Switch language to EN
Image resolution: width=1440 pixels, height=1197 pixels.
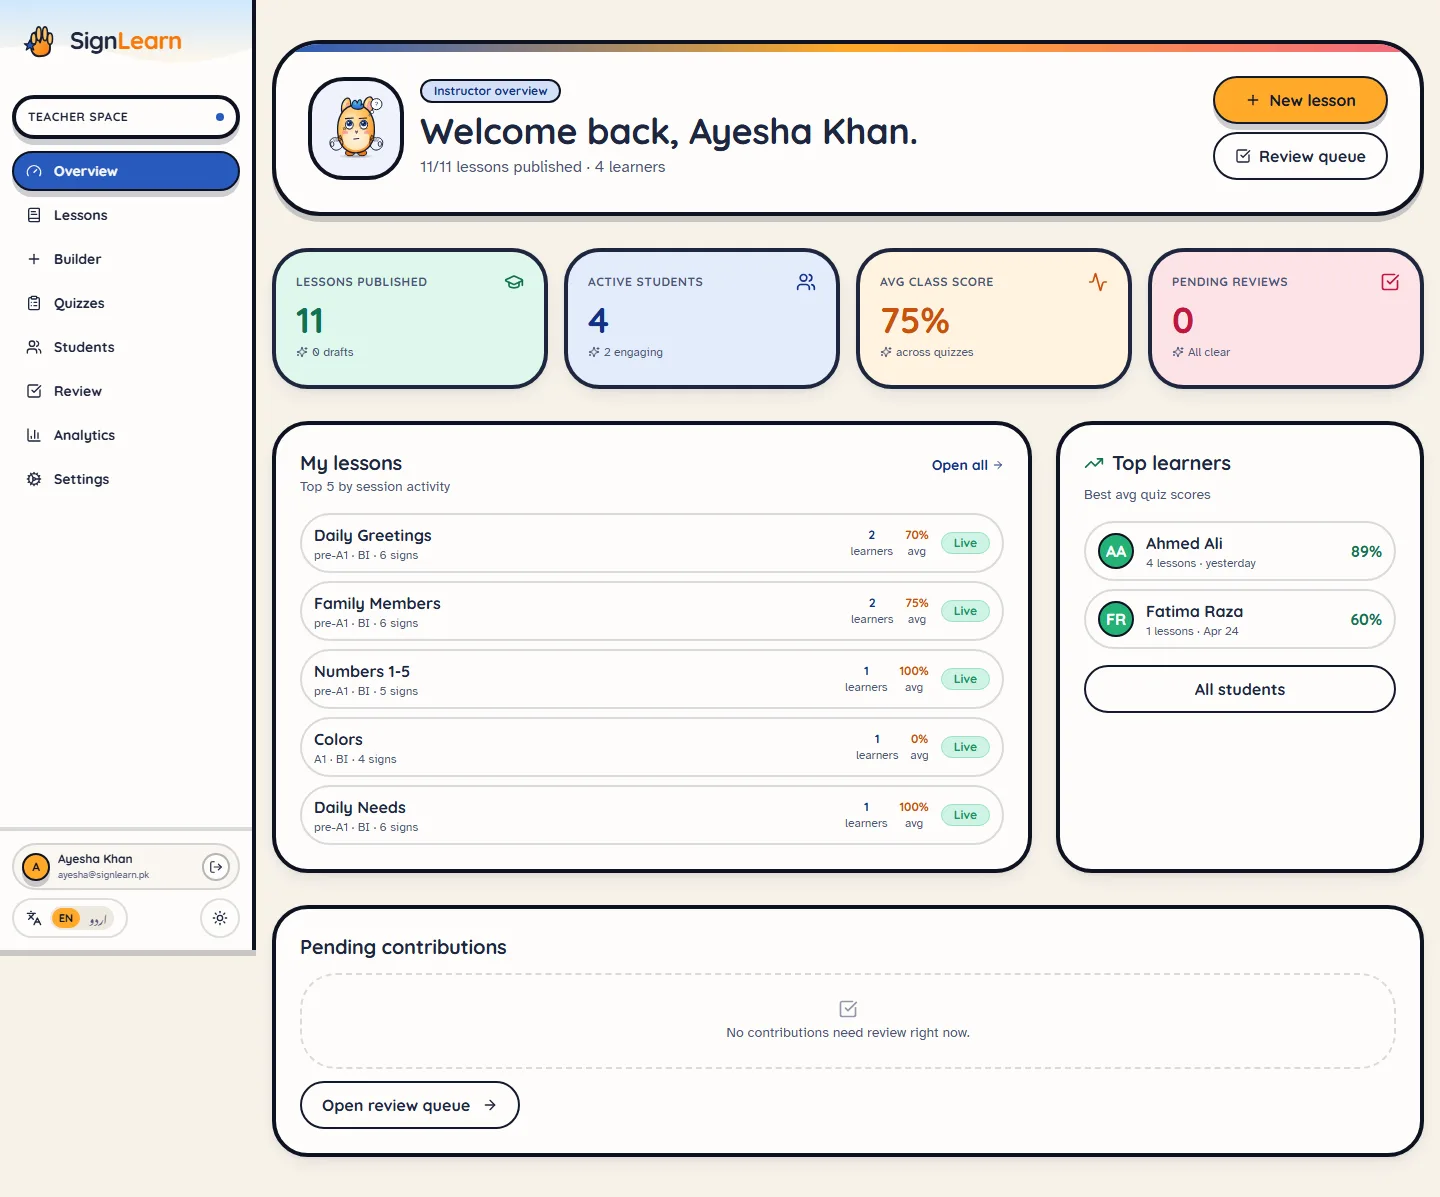point(66,918)
